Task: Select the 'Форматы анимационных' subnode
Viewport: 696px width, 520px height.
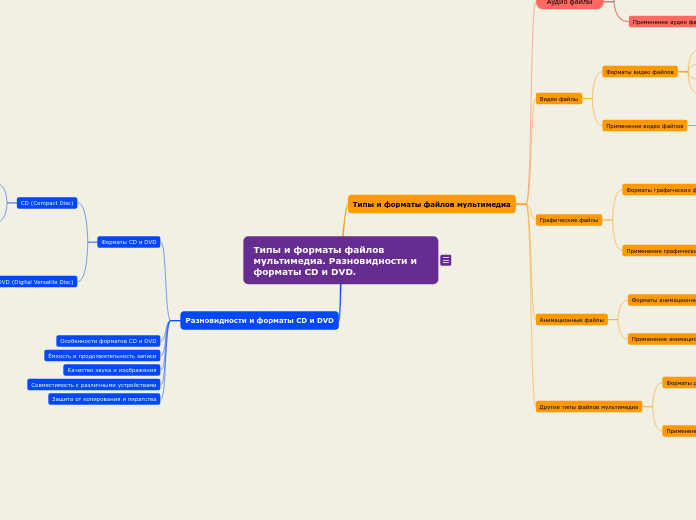Action: 662,300
